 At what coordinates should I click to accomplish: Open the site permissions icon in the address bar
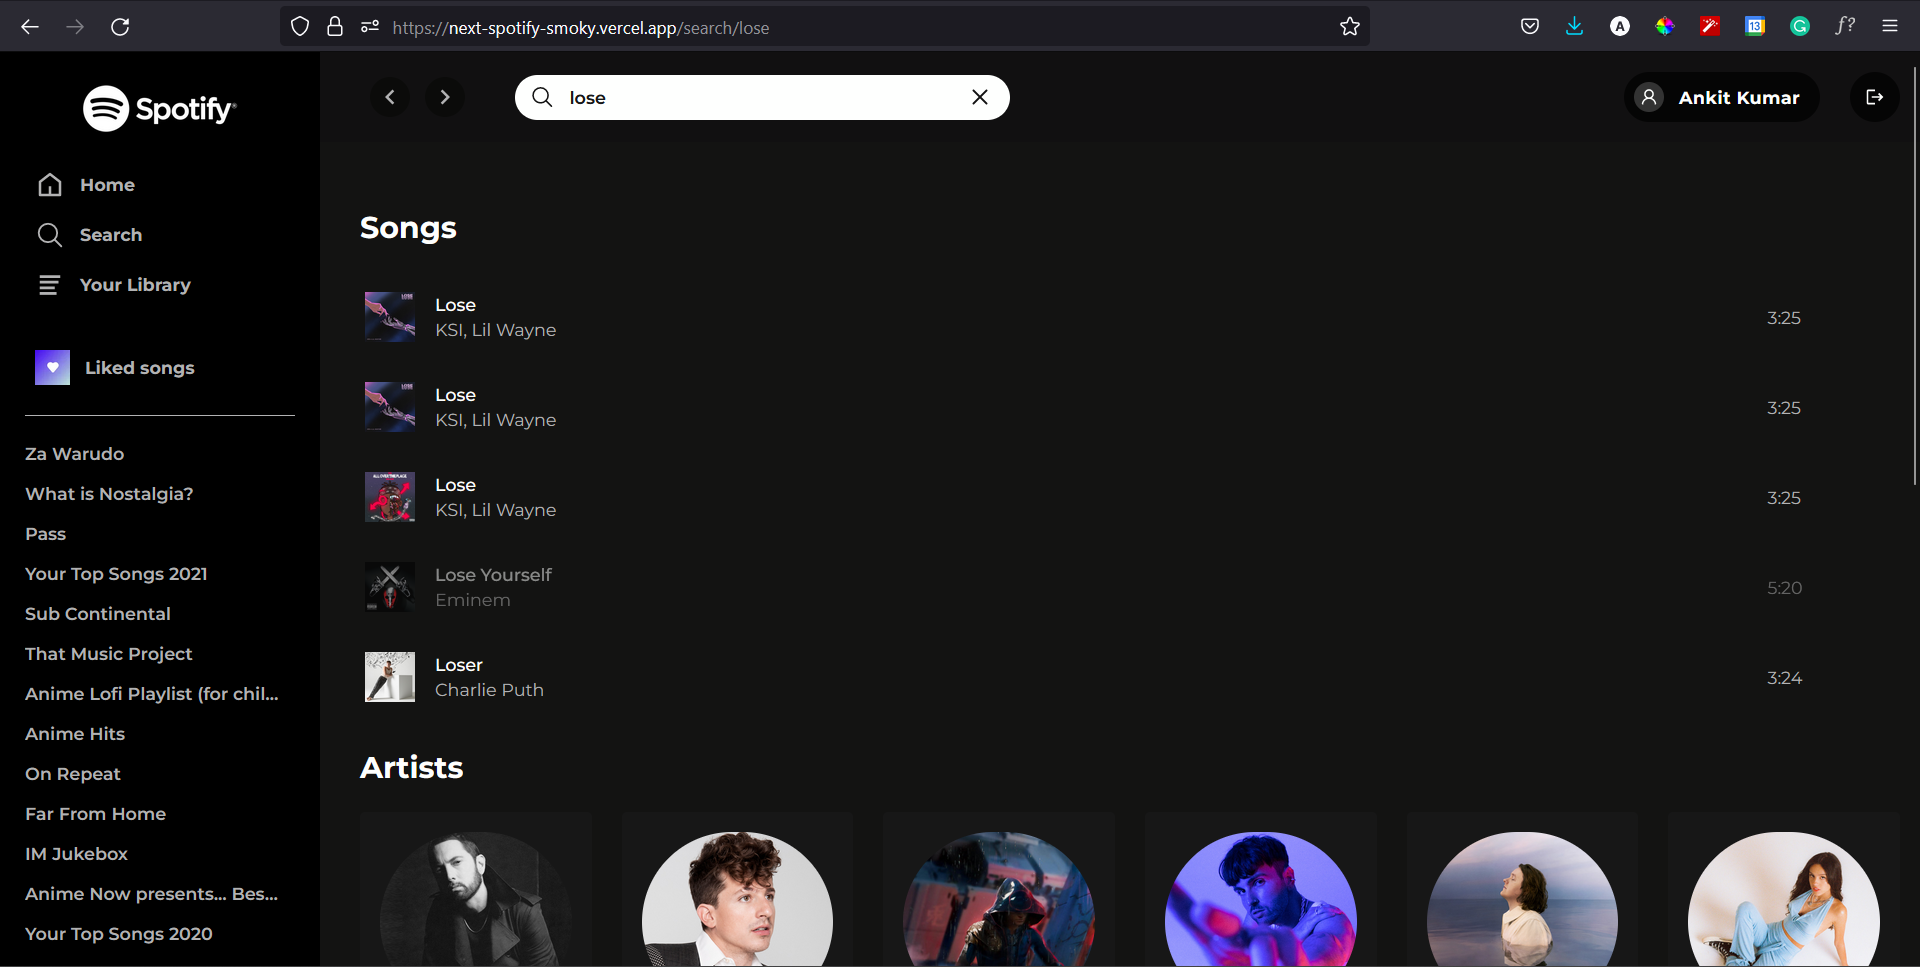[x=370, y=27]
